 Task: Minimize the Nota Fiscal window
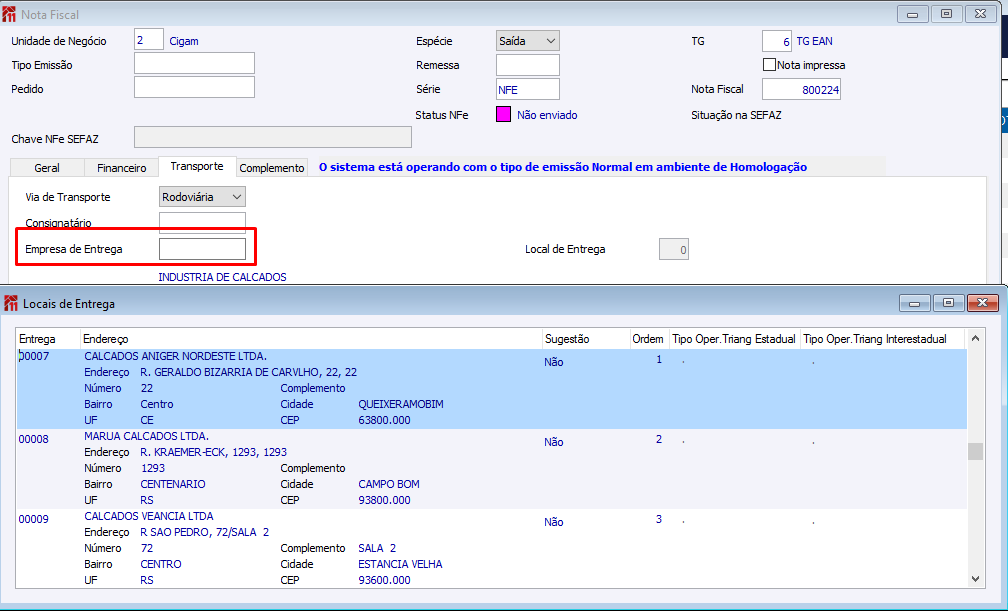(912, 14)
